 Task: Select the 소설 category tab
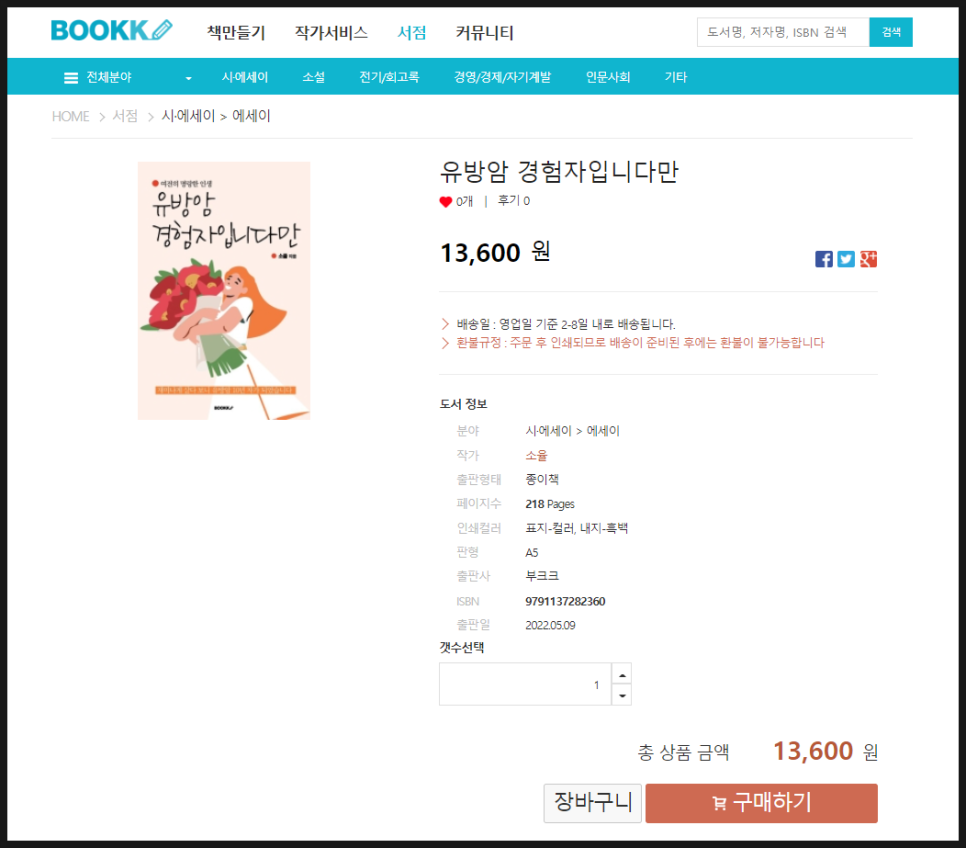pos(314,77)
